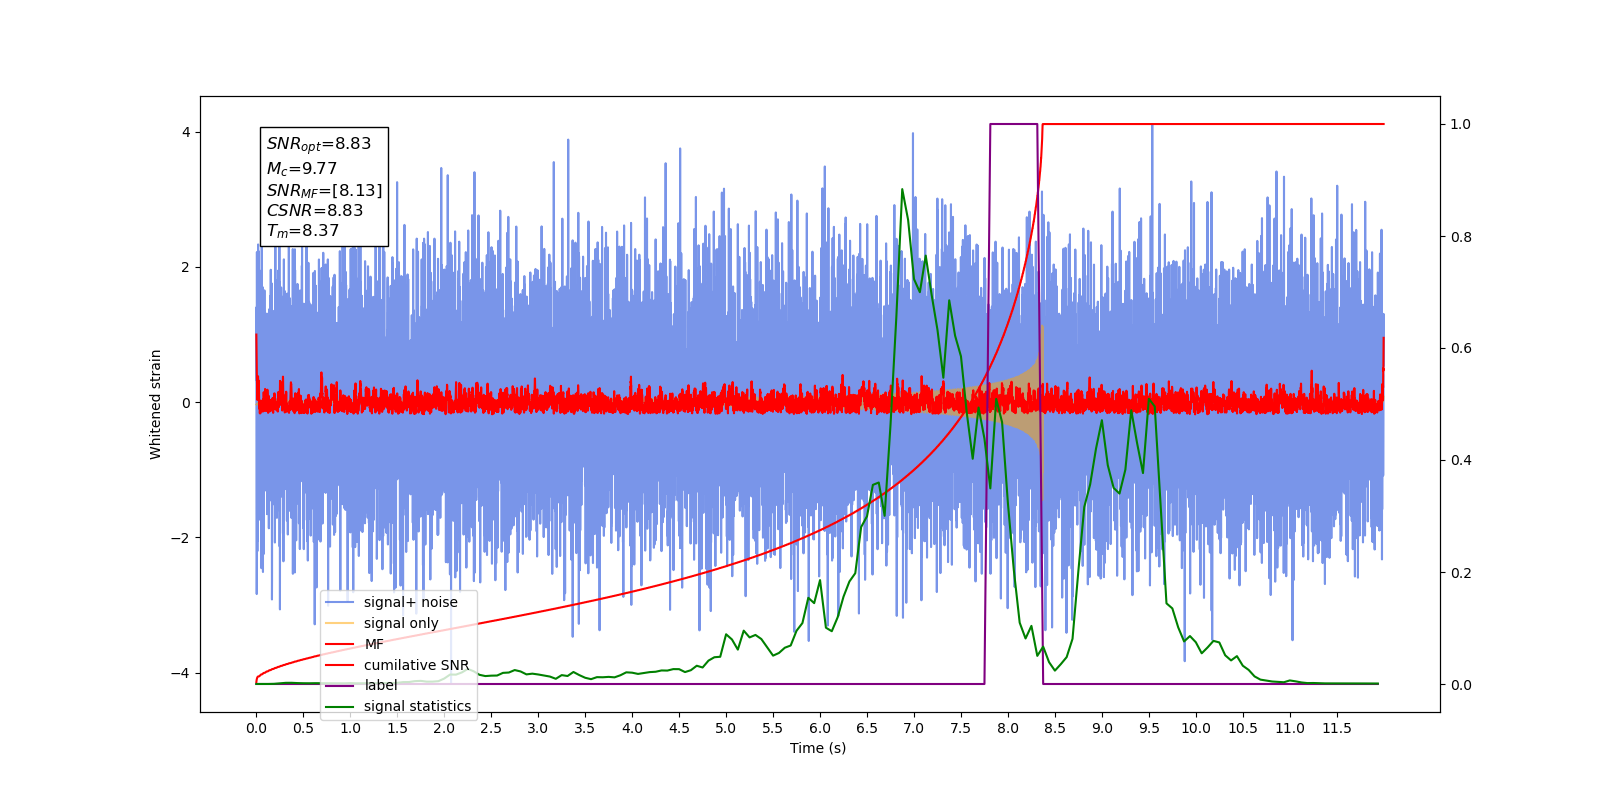
Task: Click the x-axis tick label 10.0
Action: (1196, 728)
